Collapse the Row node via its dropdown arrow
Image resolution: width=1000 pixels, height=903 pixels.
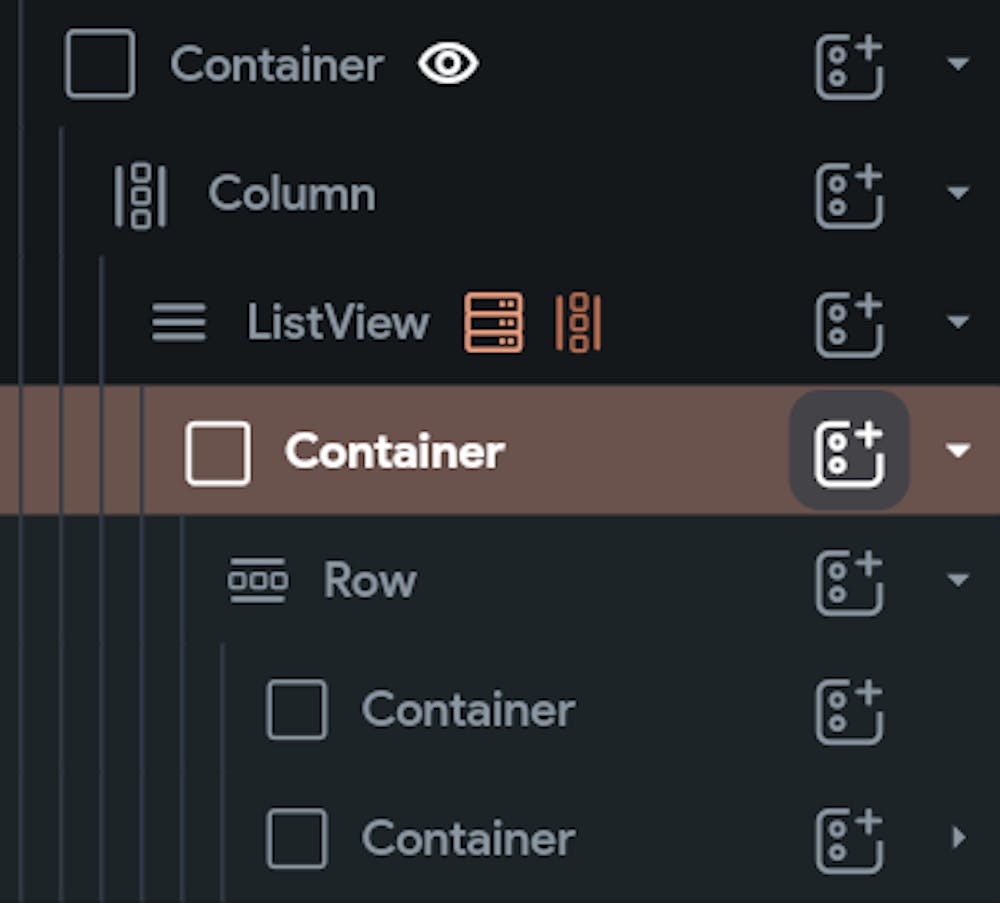[x=958, y=579]
